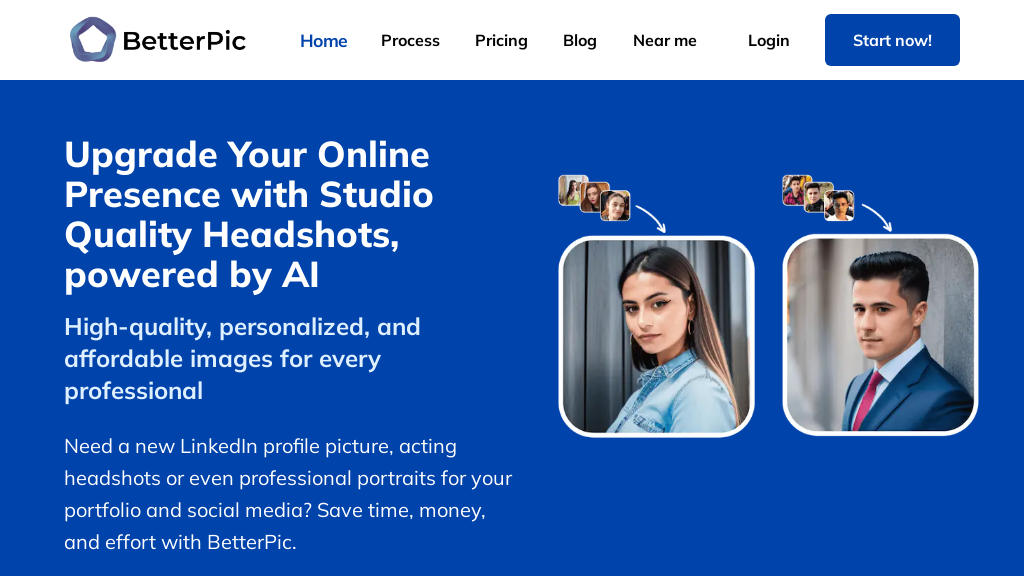
Task: Select leftmost small selfie above man's headshot
Action: tap(795, 189)
